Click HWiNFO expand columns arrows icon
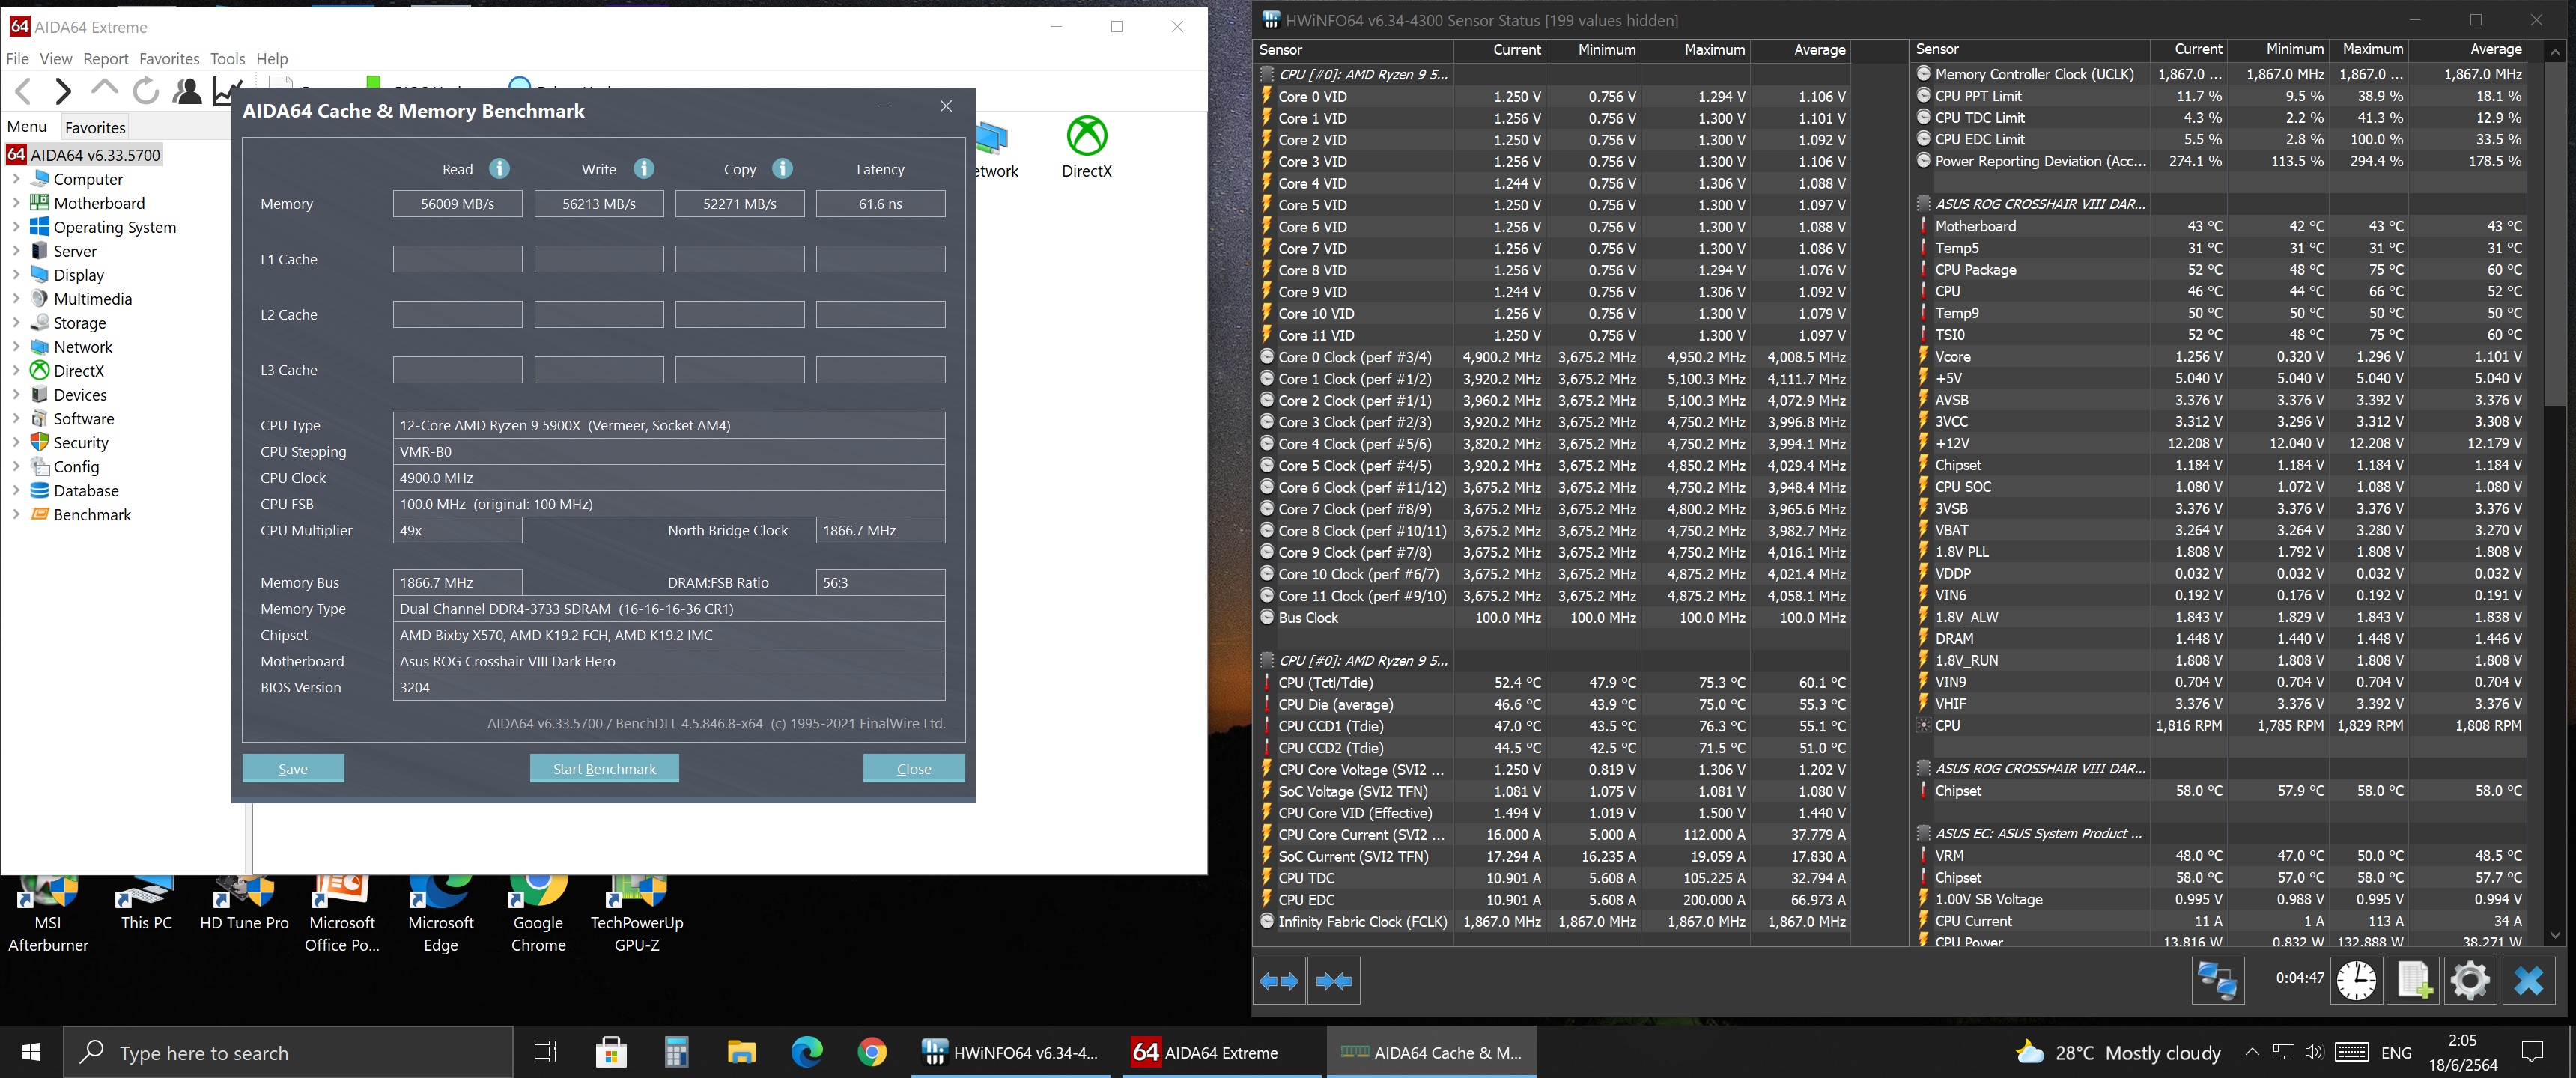 coord(1278,981)
